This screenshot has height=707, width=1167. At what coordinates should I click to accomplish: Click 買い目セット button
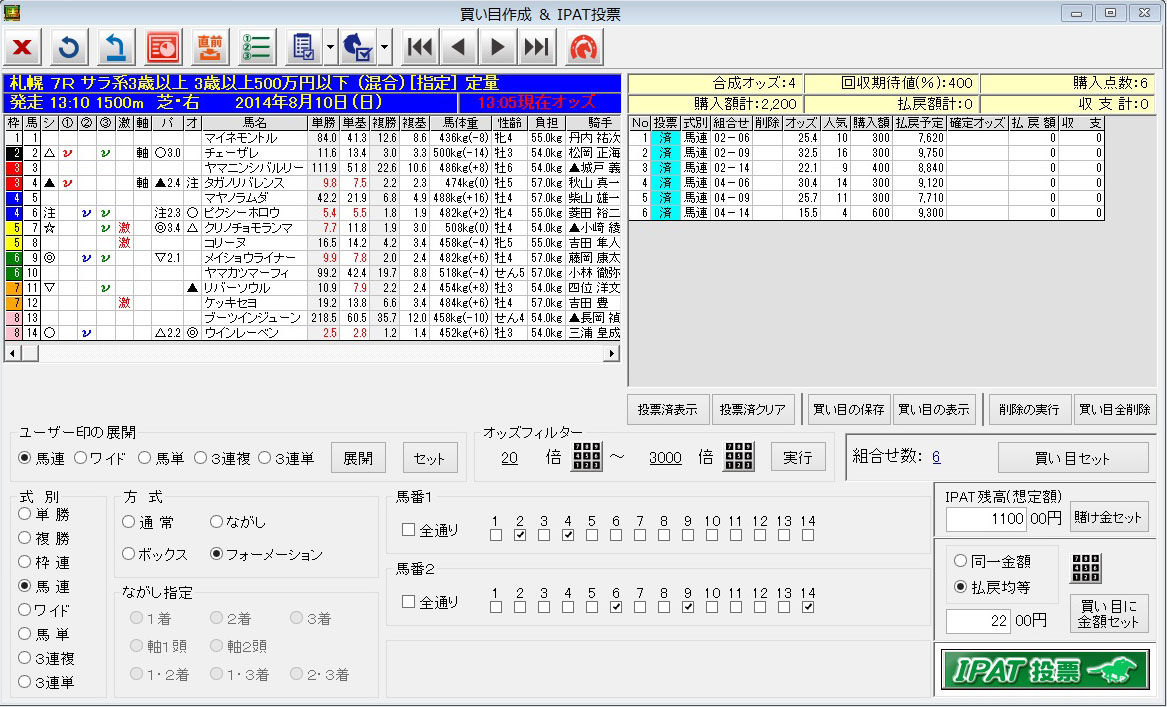coord(1072,458)
